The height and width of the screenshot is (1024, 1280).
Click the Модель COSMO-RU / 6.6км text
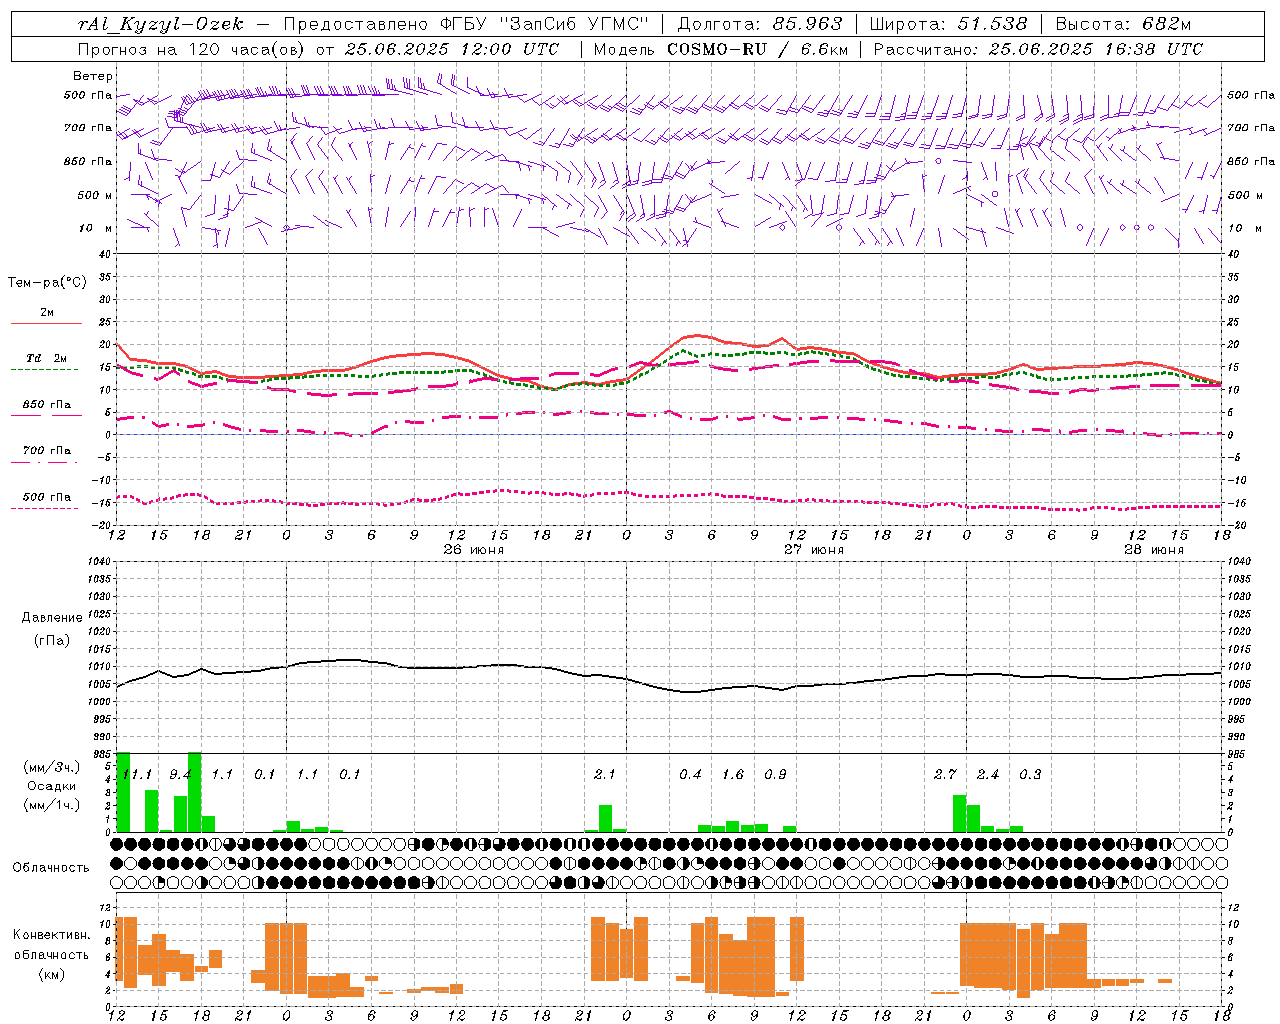pos(721,49)
